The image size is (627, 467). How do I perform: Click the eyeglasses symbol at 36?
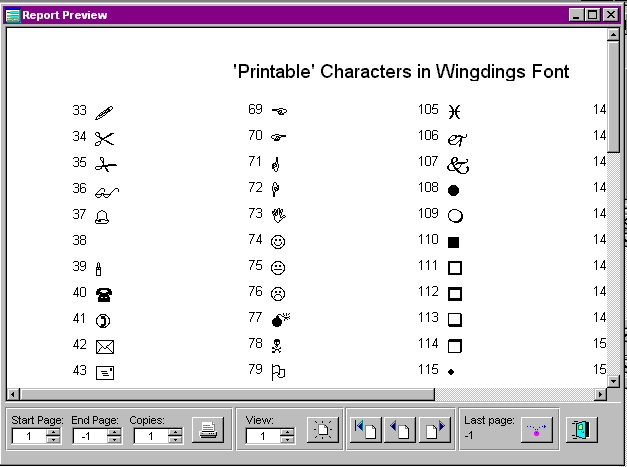click(x=107, y=193)
